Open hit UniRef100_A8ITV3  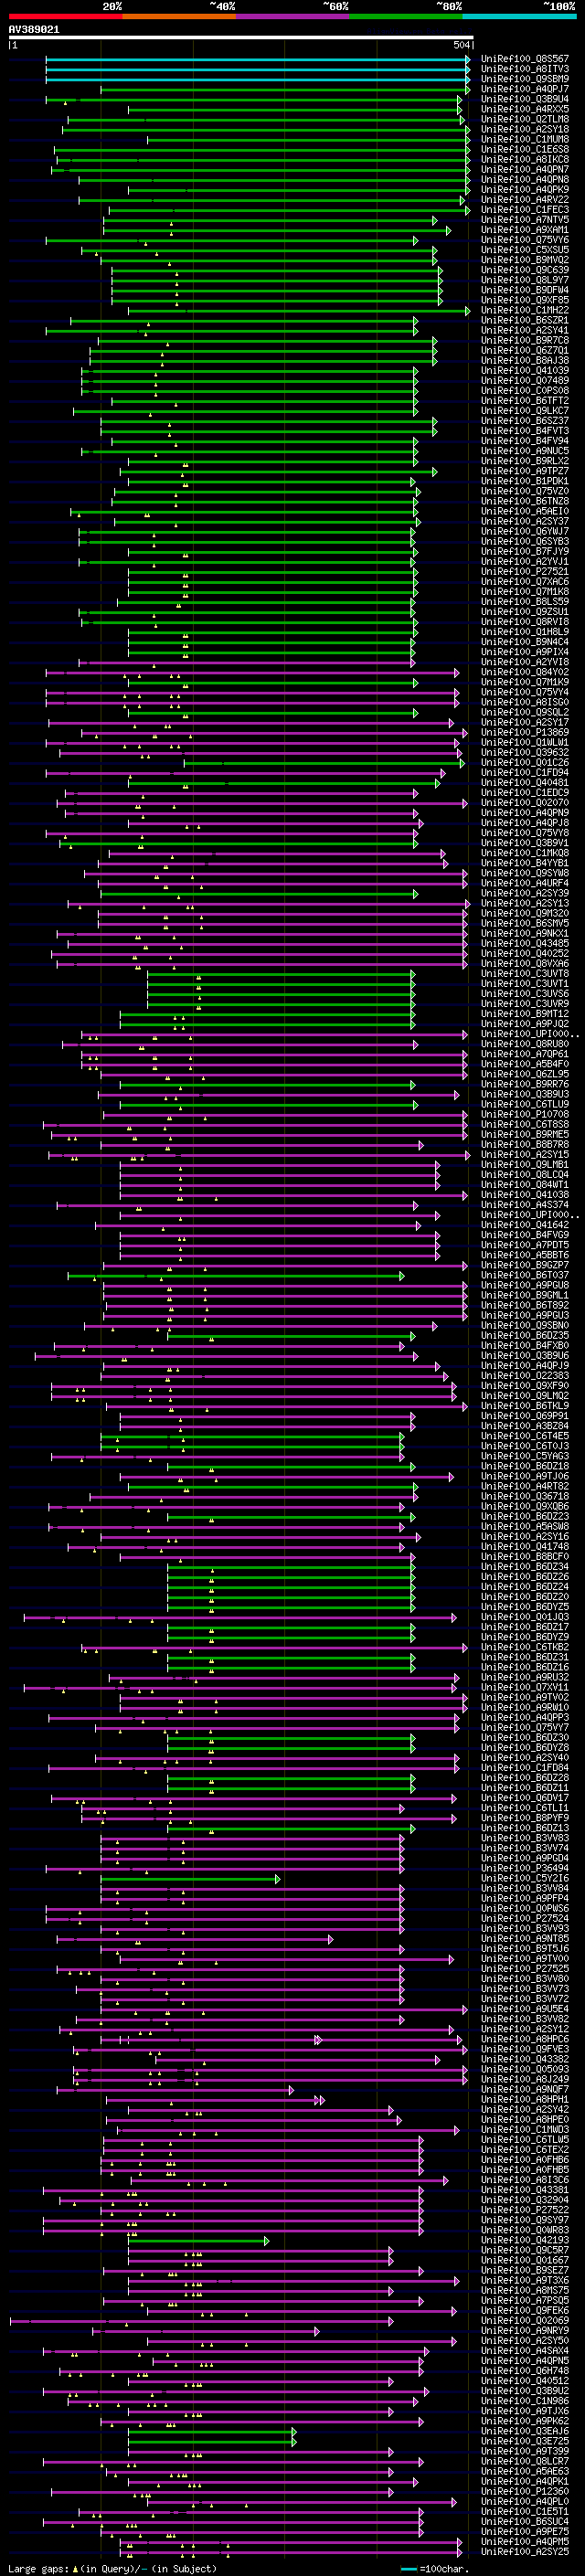pos(525,69)
